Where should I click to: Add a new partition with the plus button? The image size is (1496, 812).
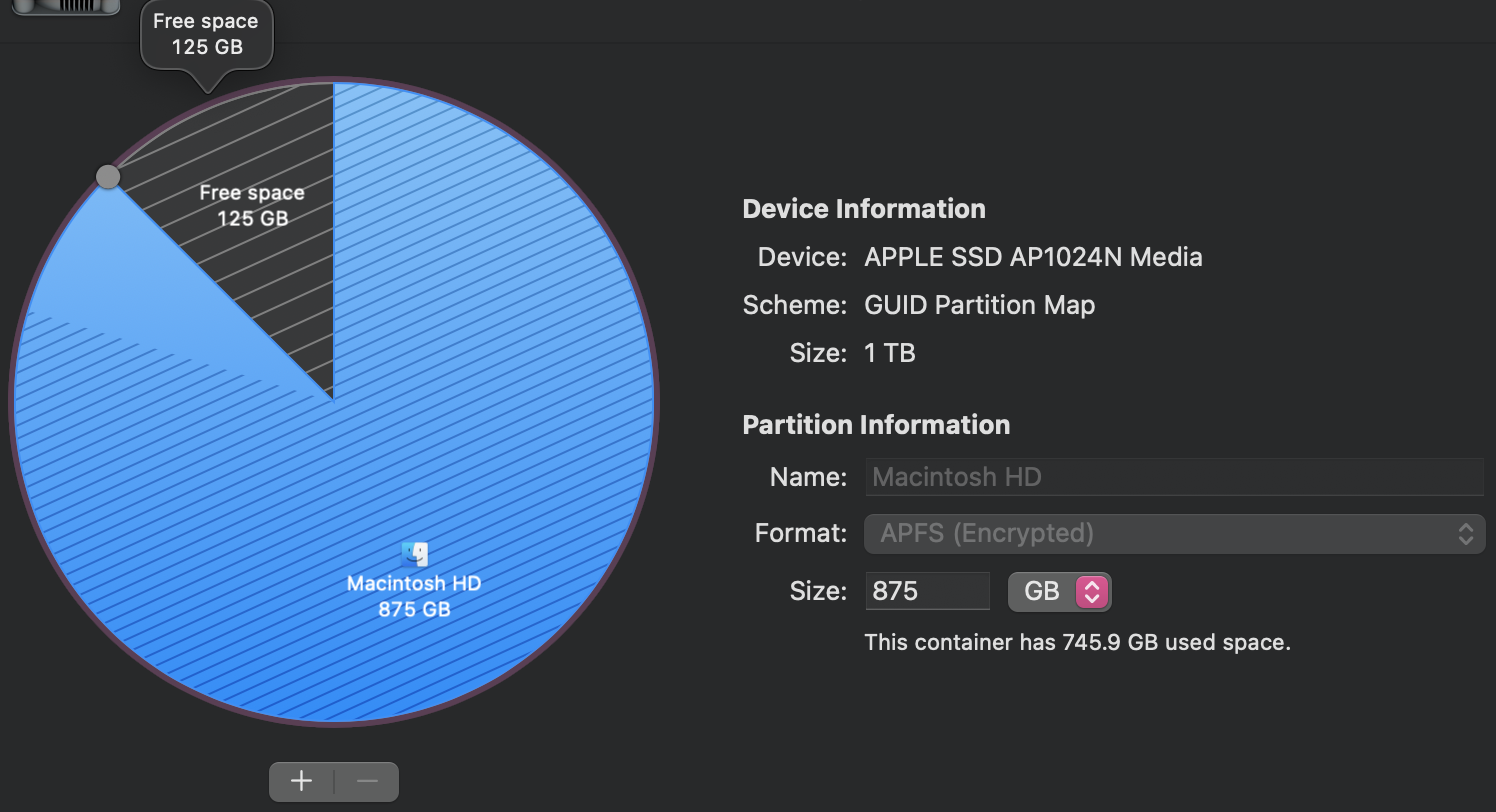tap(301, 781)
